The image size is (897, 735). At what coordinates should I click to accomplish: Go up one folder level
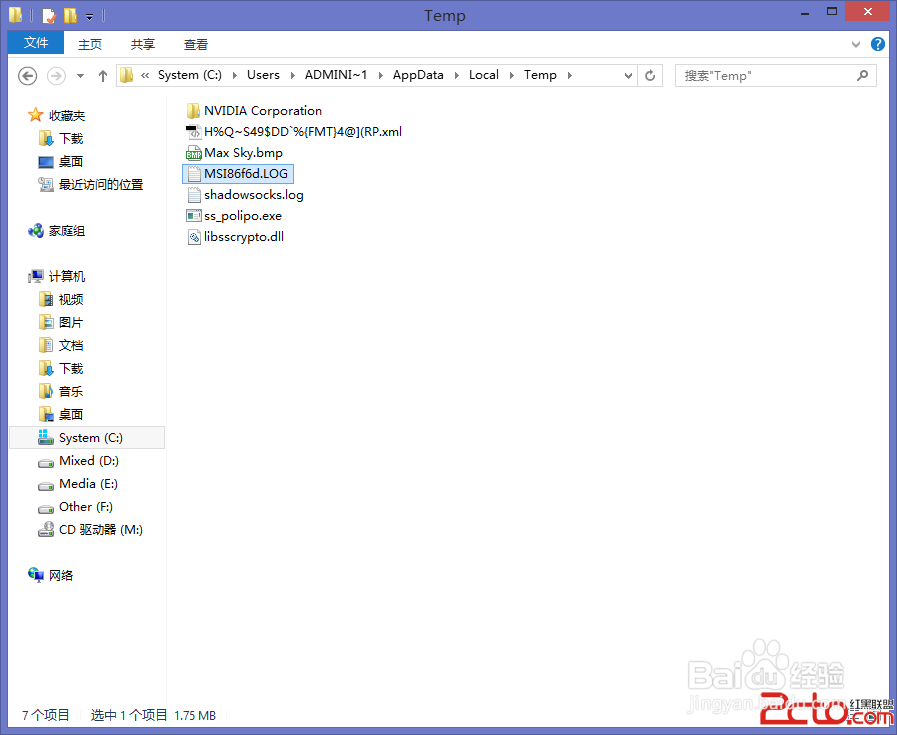[103, 76]
